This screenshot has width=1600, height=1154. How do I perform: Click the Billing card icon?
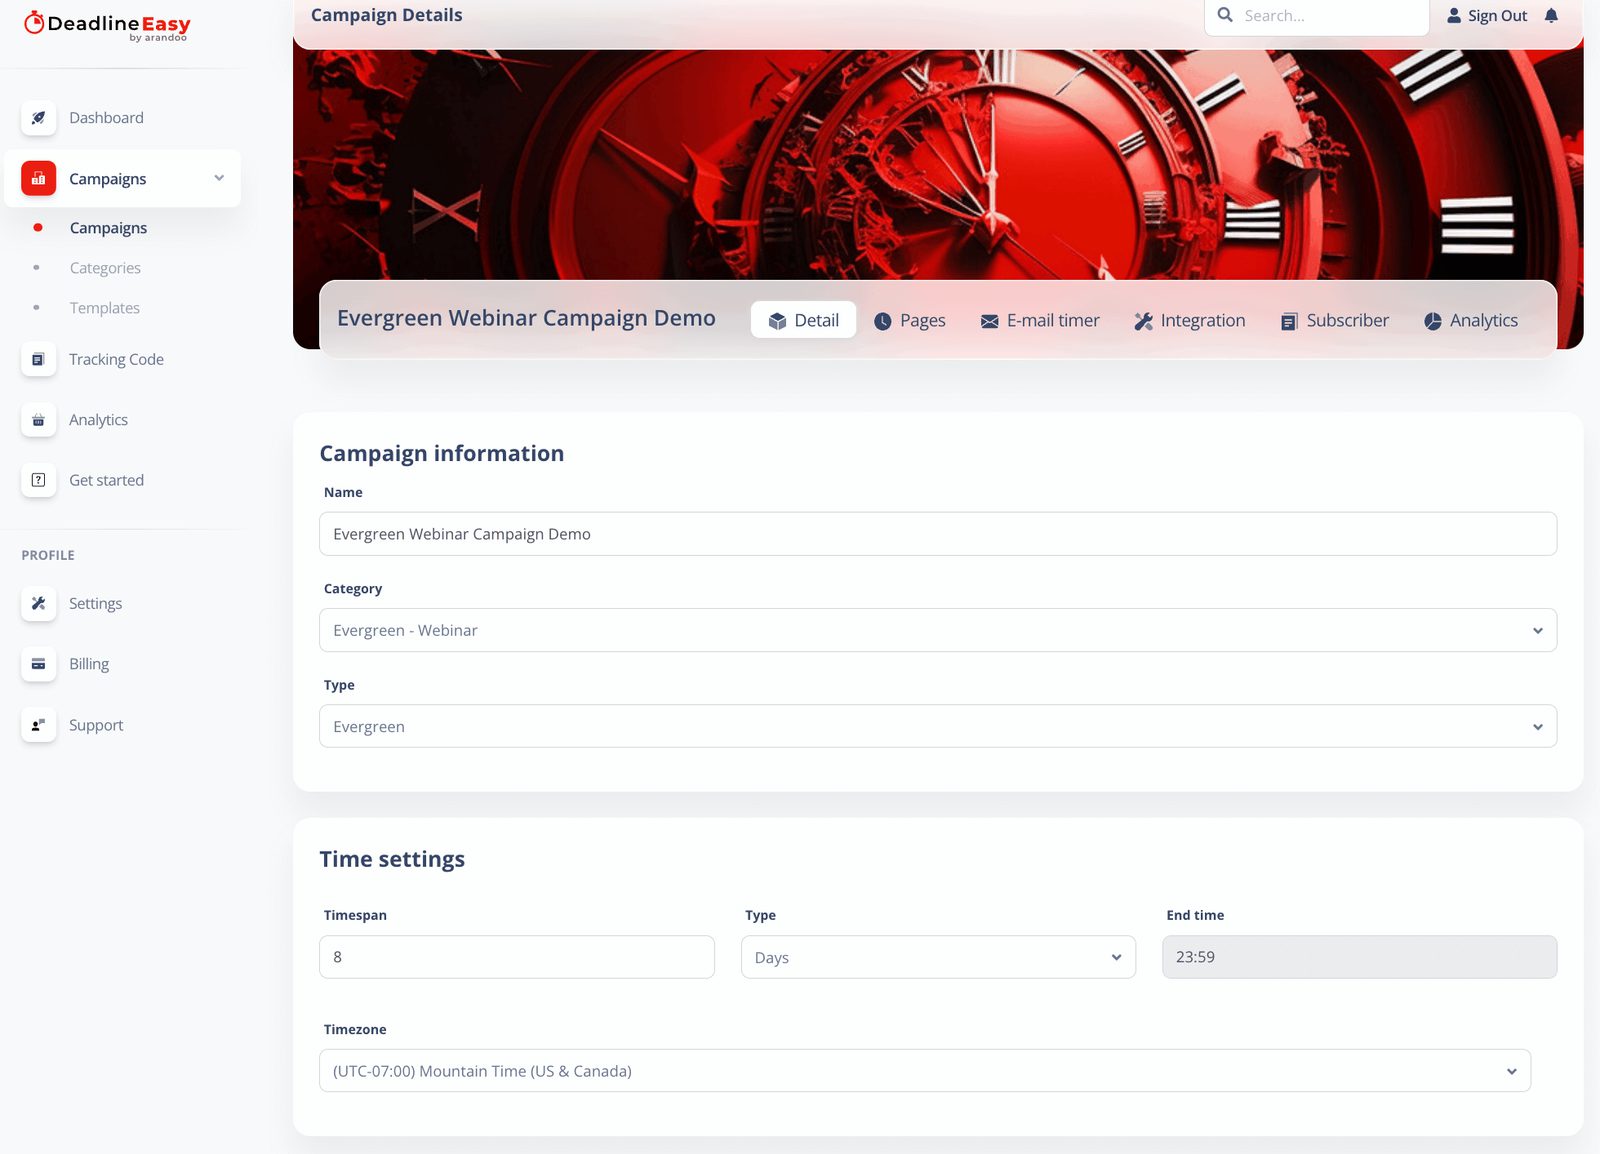(x=38, y=664)
